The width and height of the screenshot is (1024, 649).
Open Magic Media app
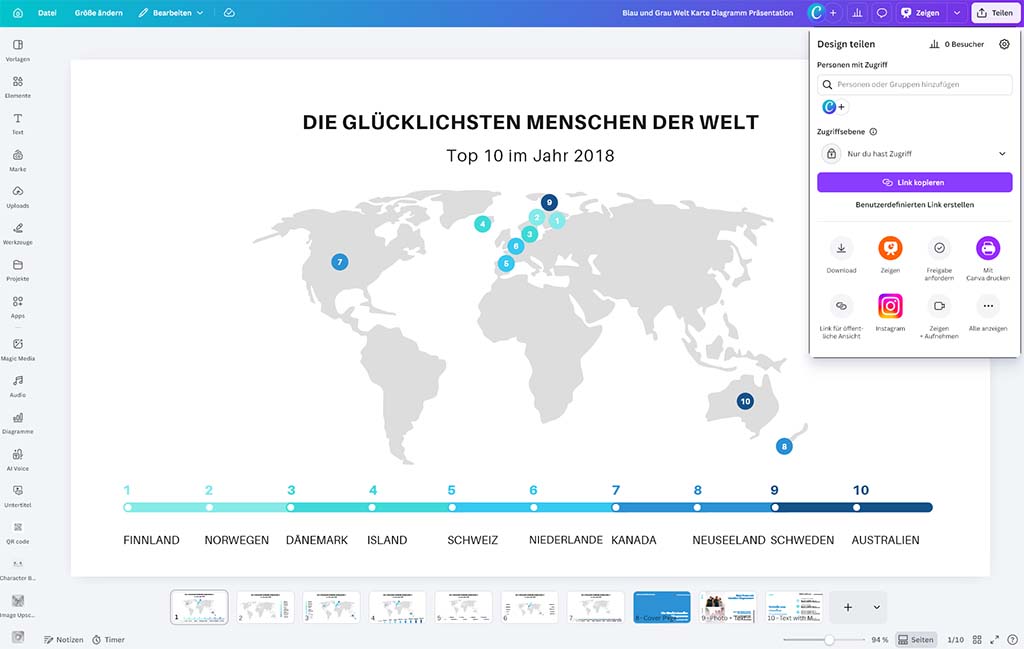coord(18,349)
